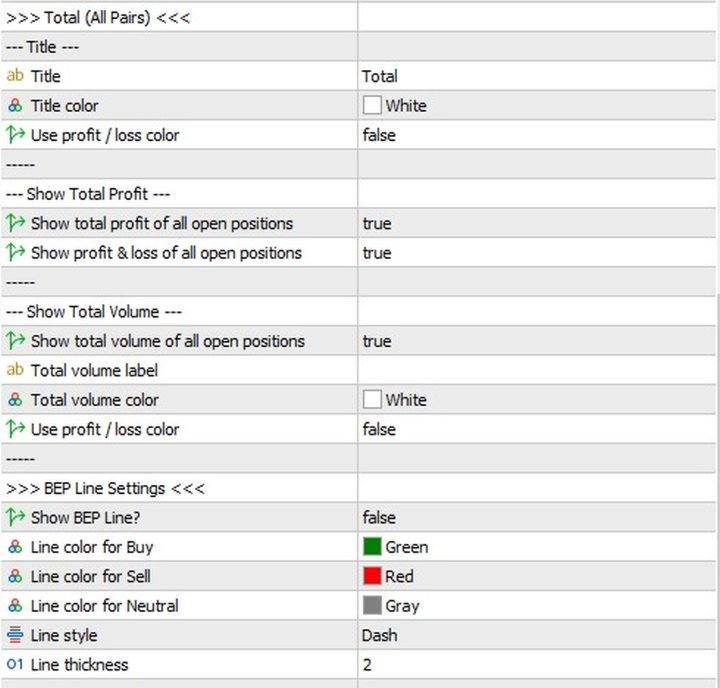Image resolution: width=720 pixels, height=688 pixels.
Task: Click the boolean icon beside Show BEP Line?
Action: pyautogui.click(x=15, y=517)
